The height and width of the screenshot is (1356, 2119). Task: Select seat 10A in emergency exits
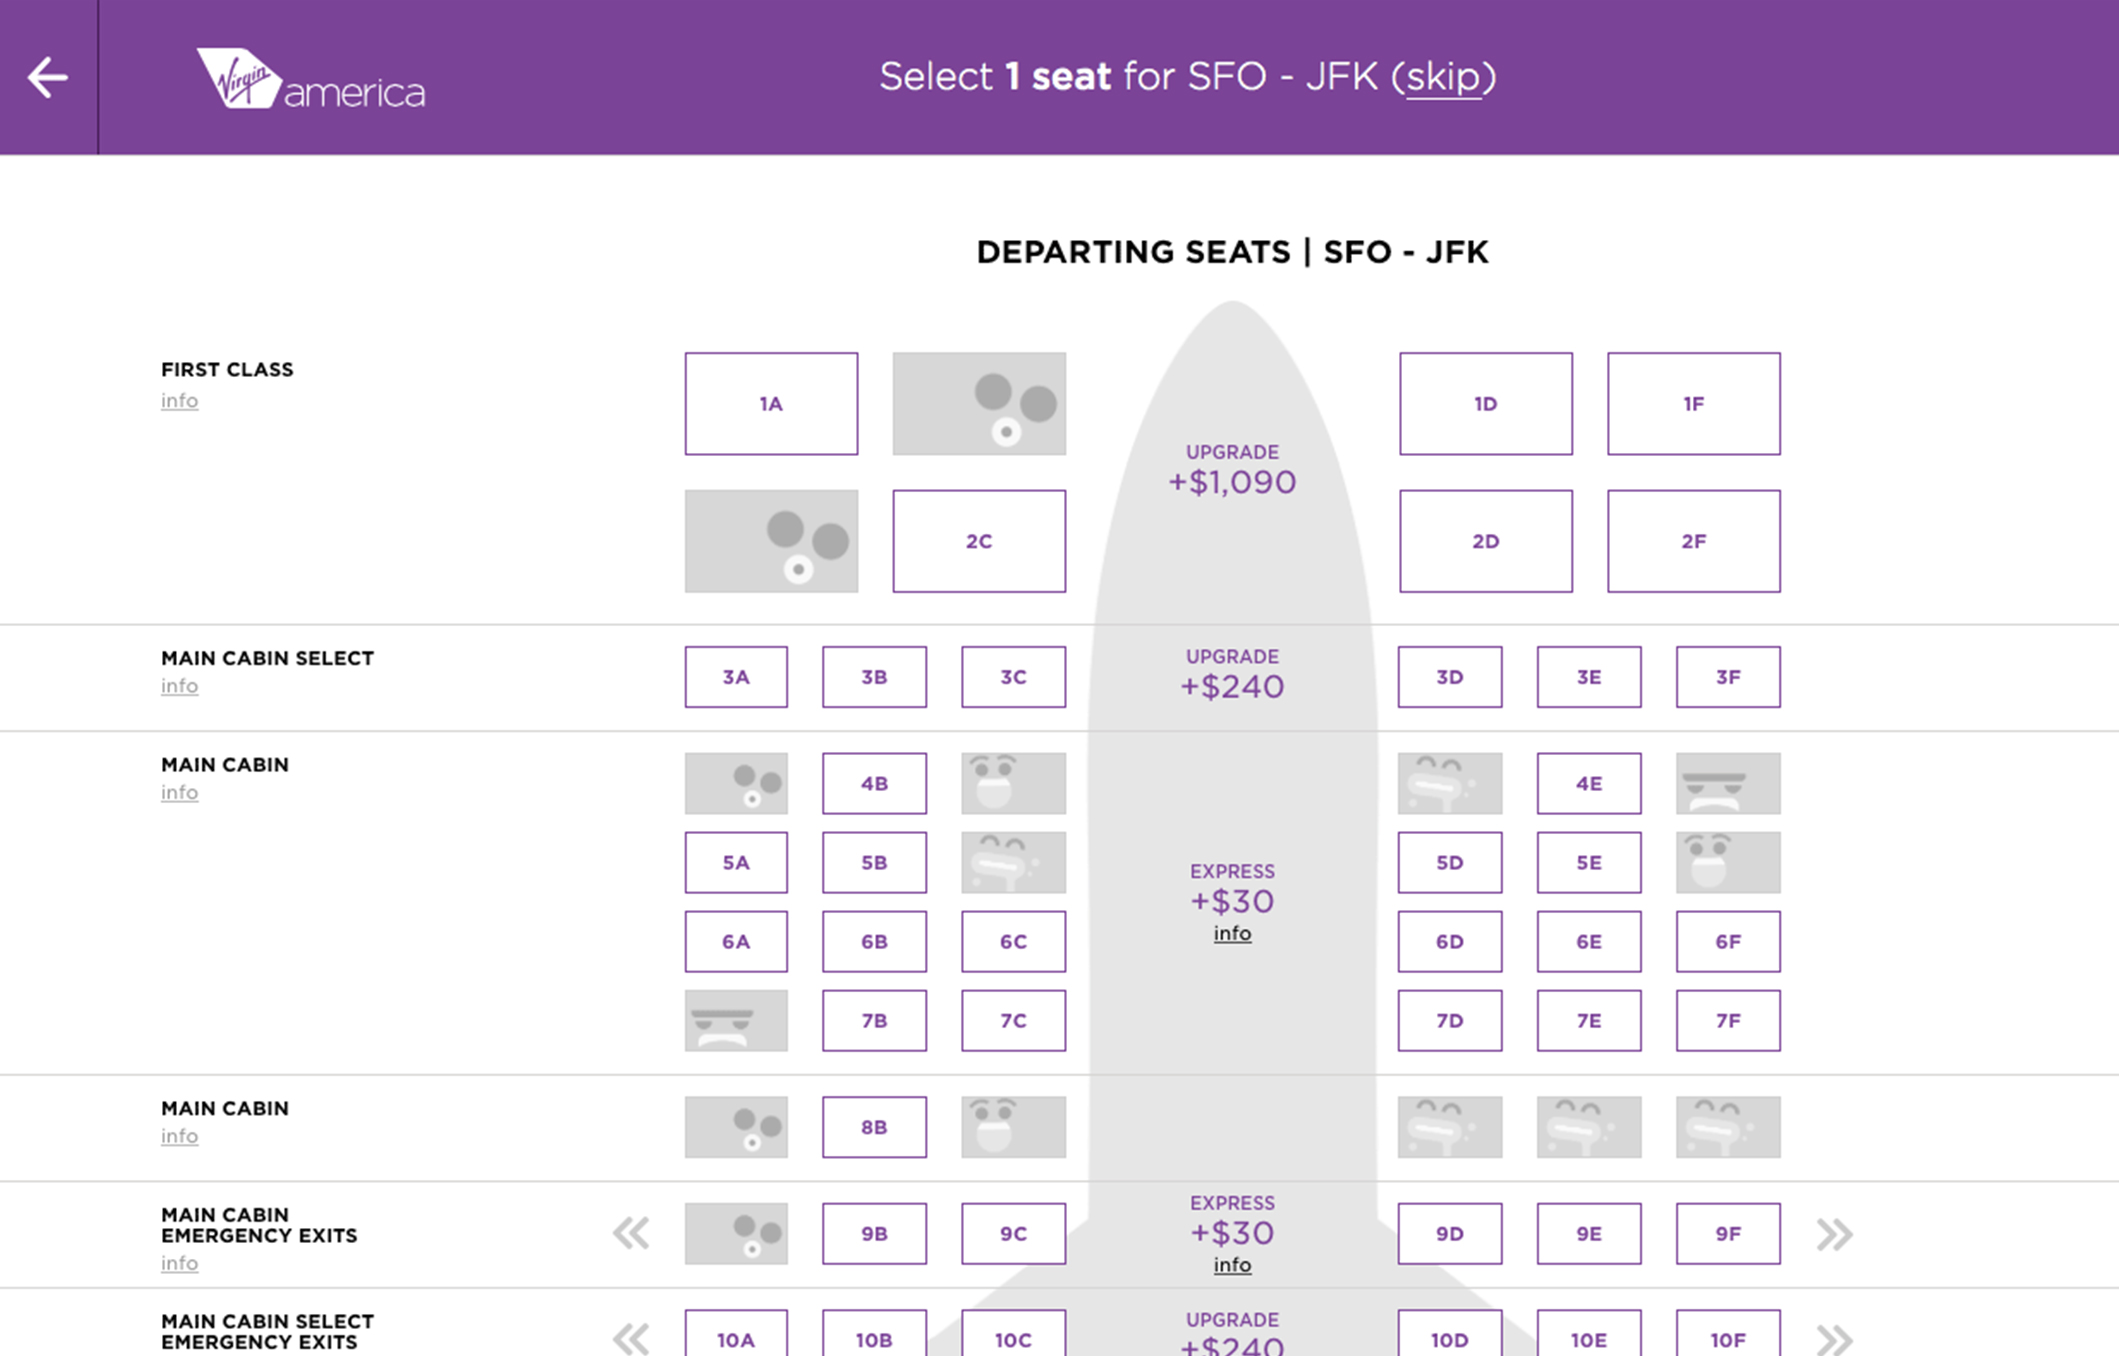736,1336
